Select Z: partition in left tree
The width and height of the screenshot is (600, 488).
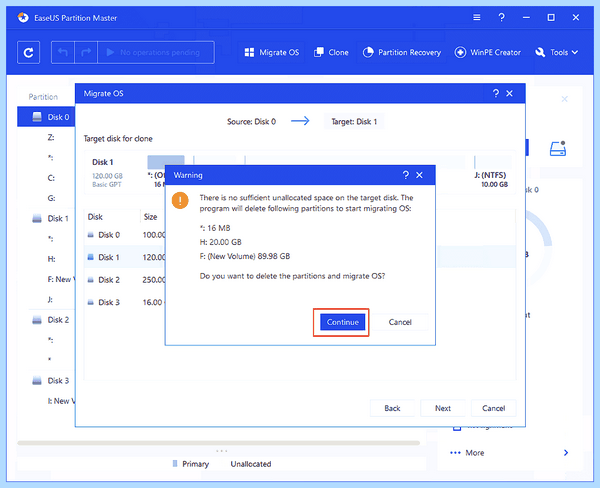[51, 137]
